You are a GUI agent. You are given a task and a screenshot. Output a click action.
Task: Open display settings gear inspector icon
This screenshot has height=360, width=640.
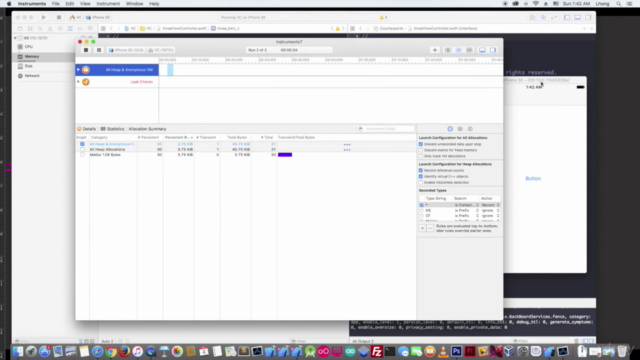[x=460, y=129]
